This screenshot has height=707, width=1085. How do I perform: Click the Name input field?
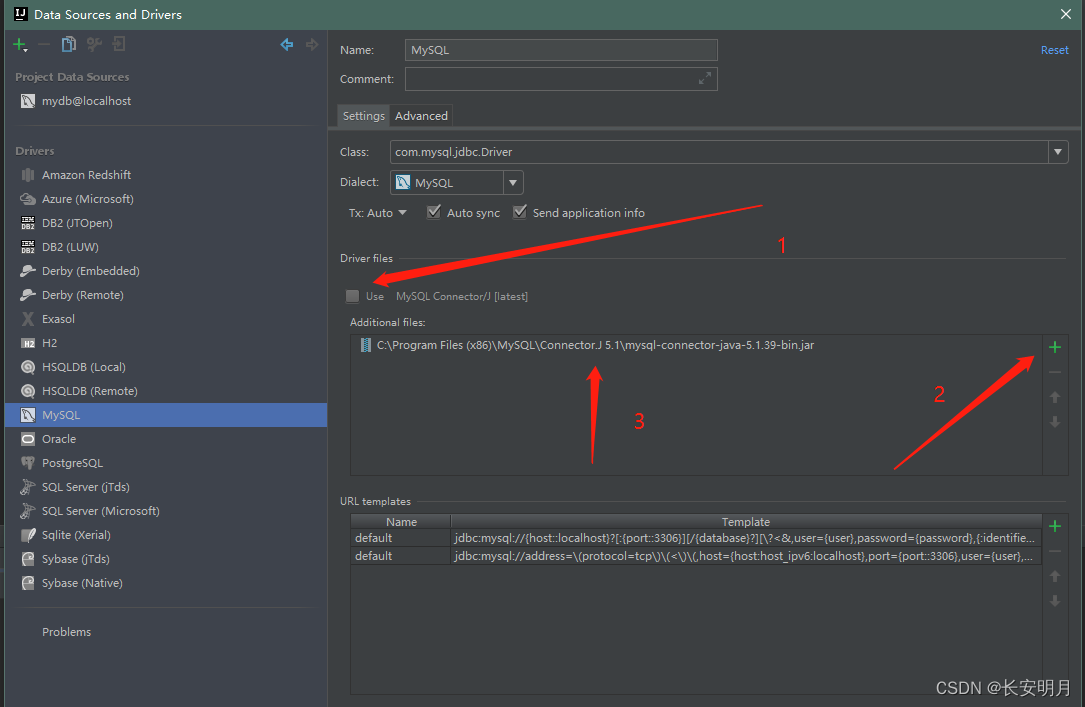561,50
